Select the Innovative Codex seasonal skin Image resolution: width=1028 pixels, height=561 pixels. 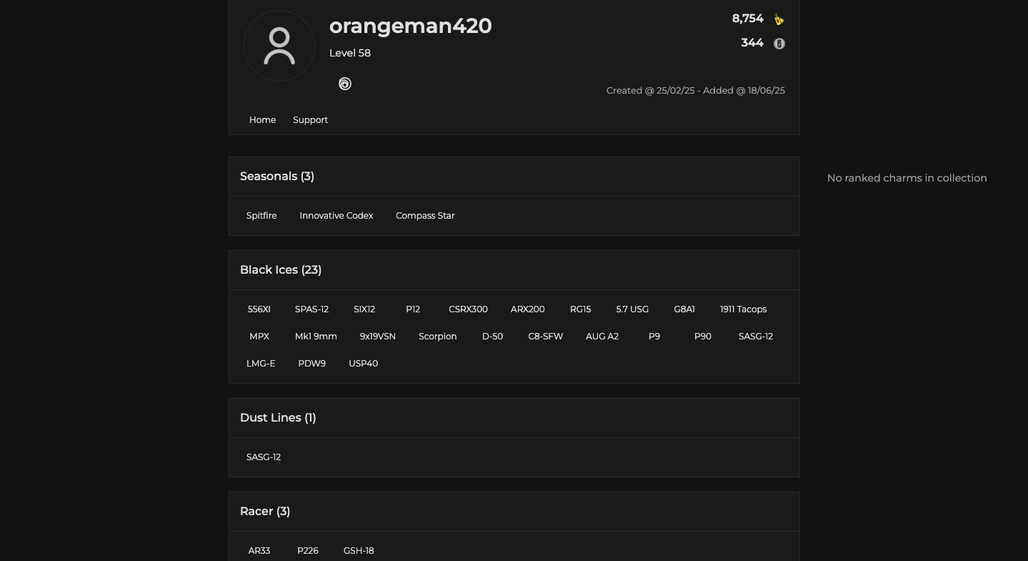336,216
